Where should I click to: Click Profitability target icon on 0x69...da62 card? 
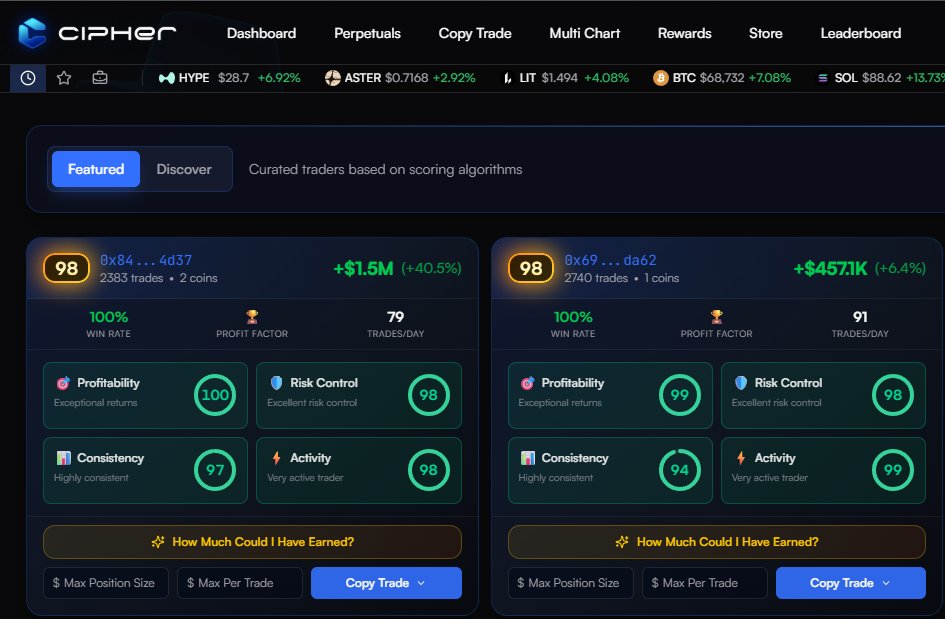[x=528, y=383]
